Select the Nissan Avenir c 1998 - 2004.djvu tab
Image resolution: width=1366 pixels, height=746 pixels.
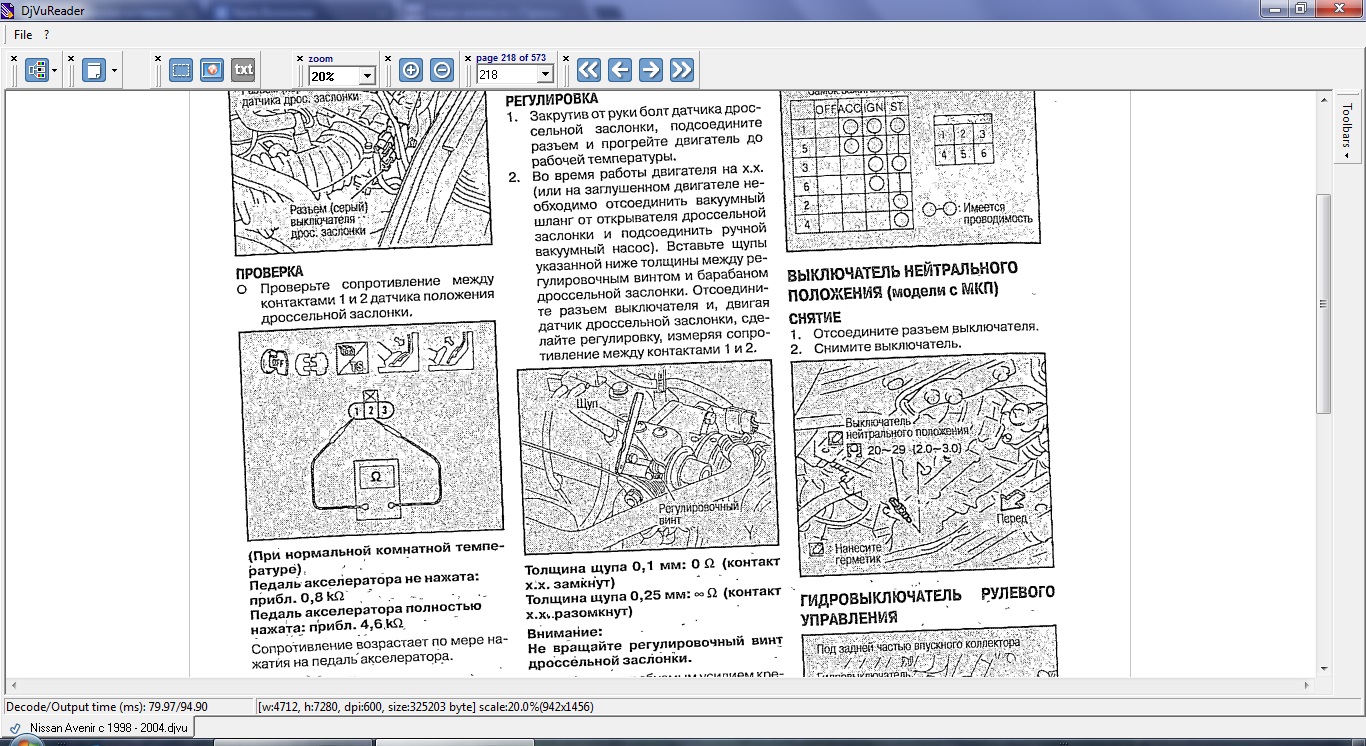click(98, 727)
